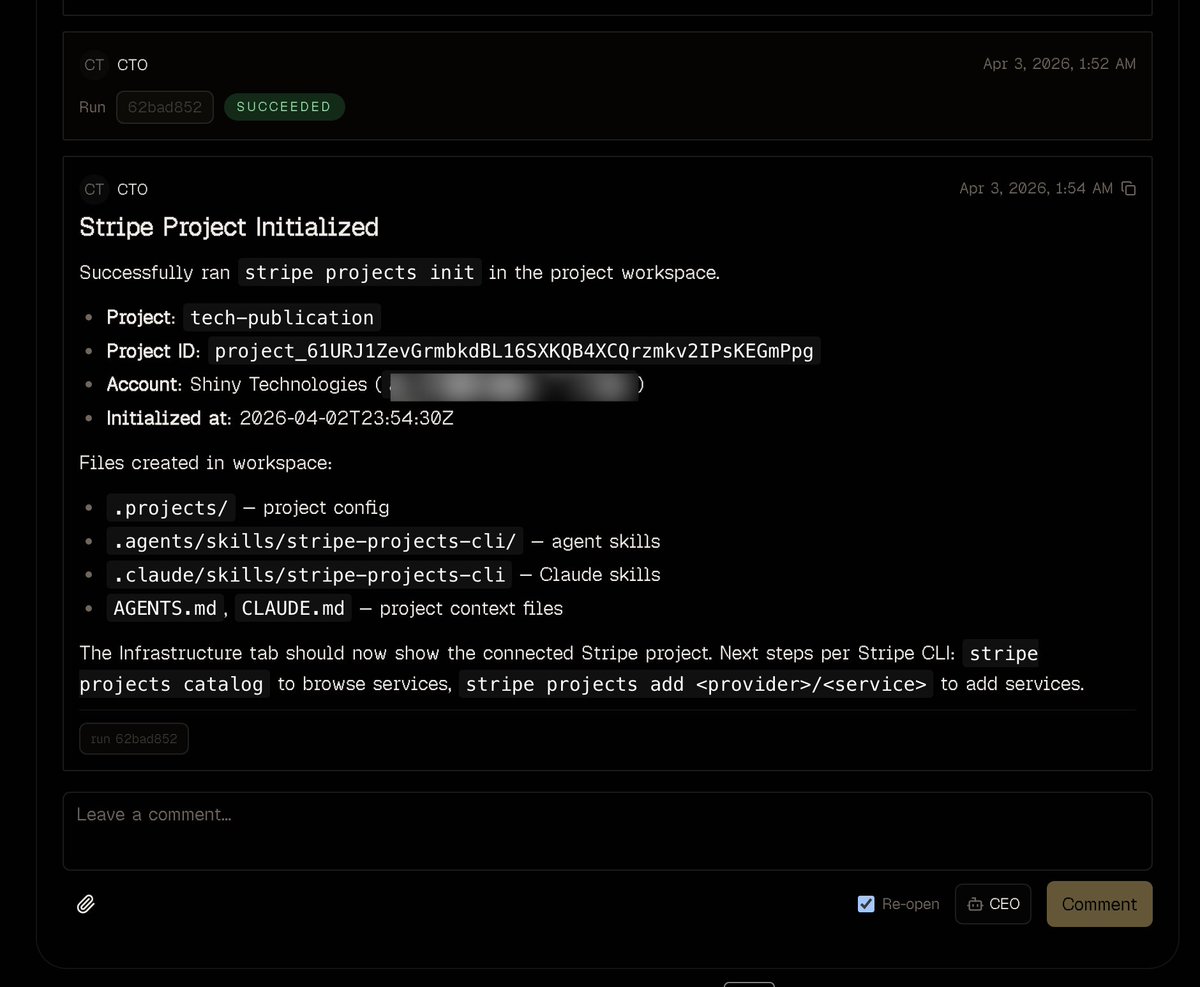Image resolution: width=1200 pixels, height=987 pixels.
Task: Click the "projects catalog" command text
Action: point(172,684)
